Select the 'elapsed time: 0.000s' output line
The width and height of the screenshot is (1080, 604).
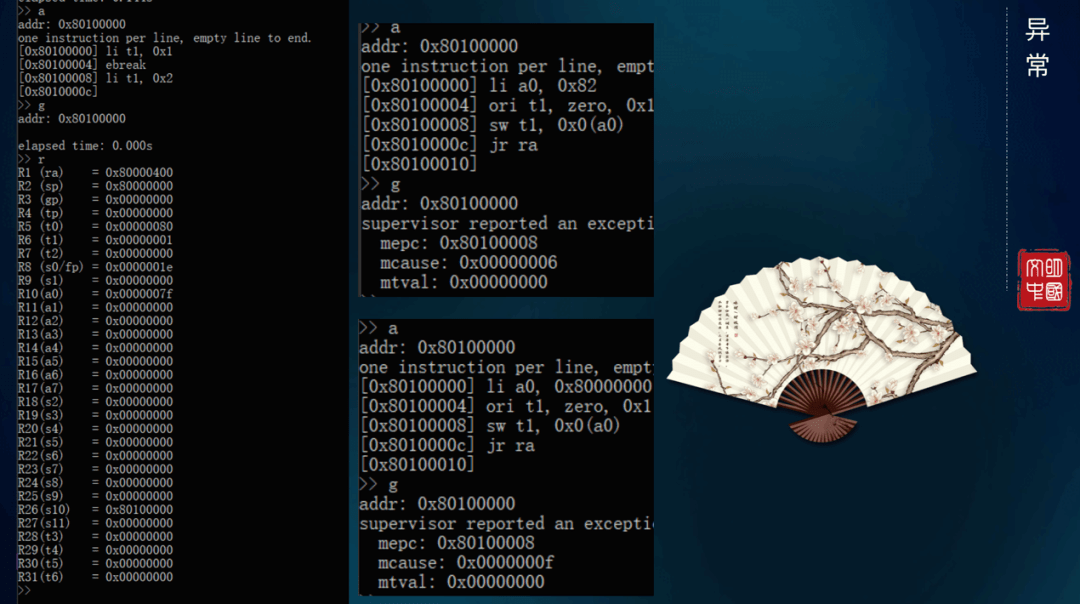tap(85, 146)
